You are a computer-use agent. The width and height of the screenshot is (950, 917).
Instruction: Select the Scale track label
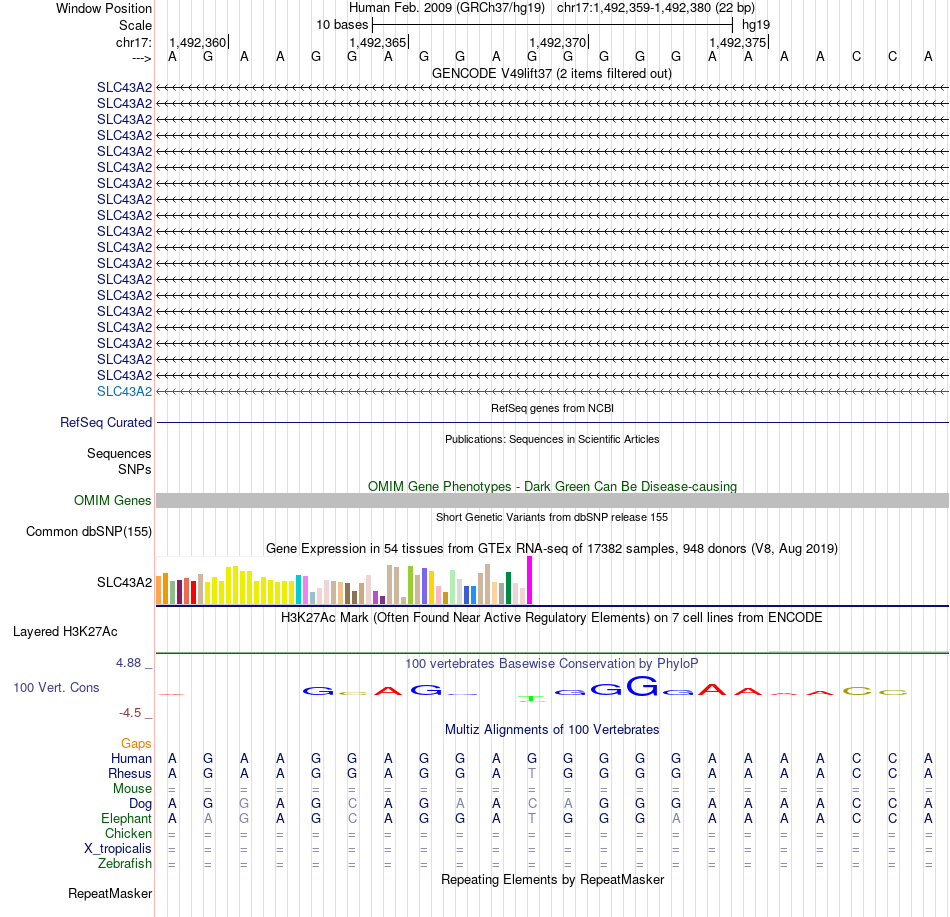tap(135, 25)
